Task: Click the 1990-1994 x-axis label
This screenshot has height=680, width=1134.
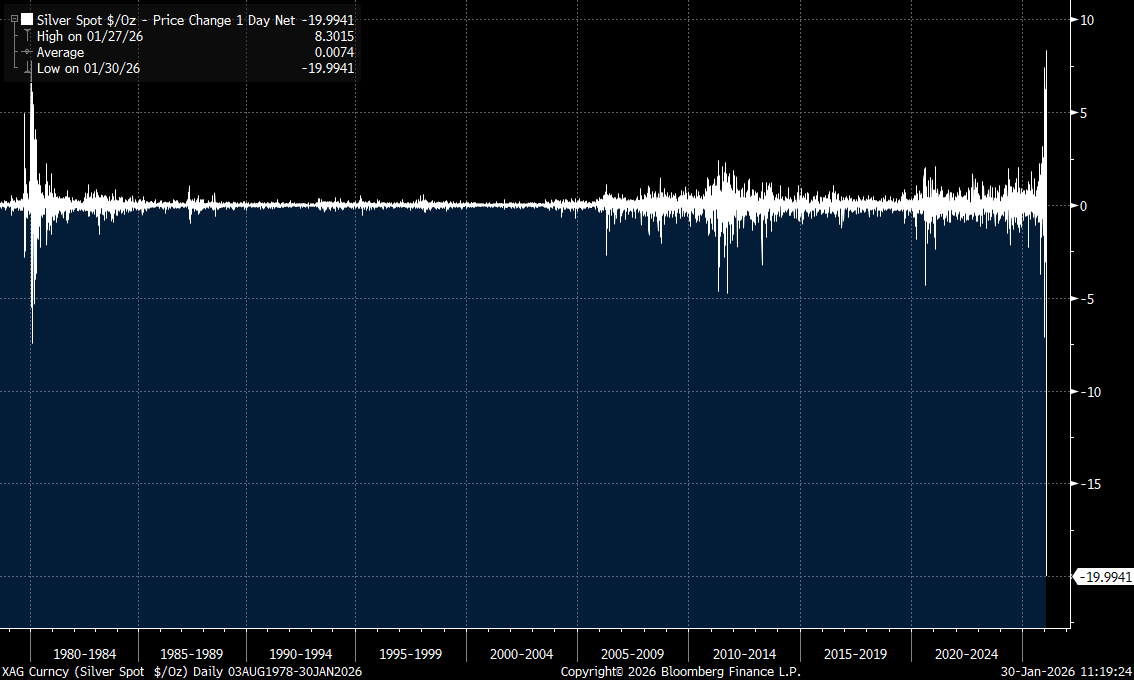Action: pyautogui.click(x=301, y=654)
